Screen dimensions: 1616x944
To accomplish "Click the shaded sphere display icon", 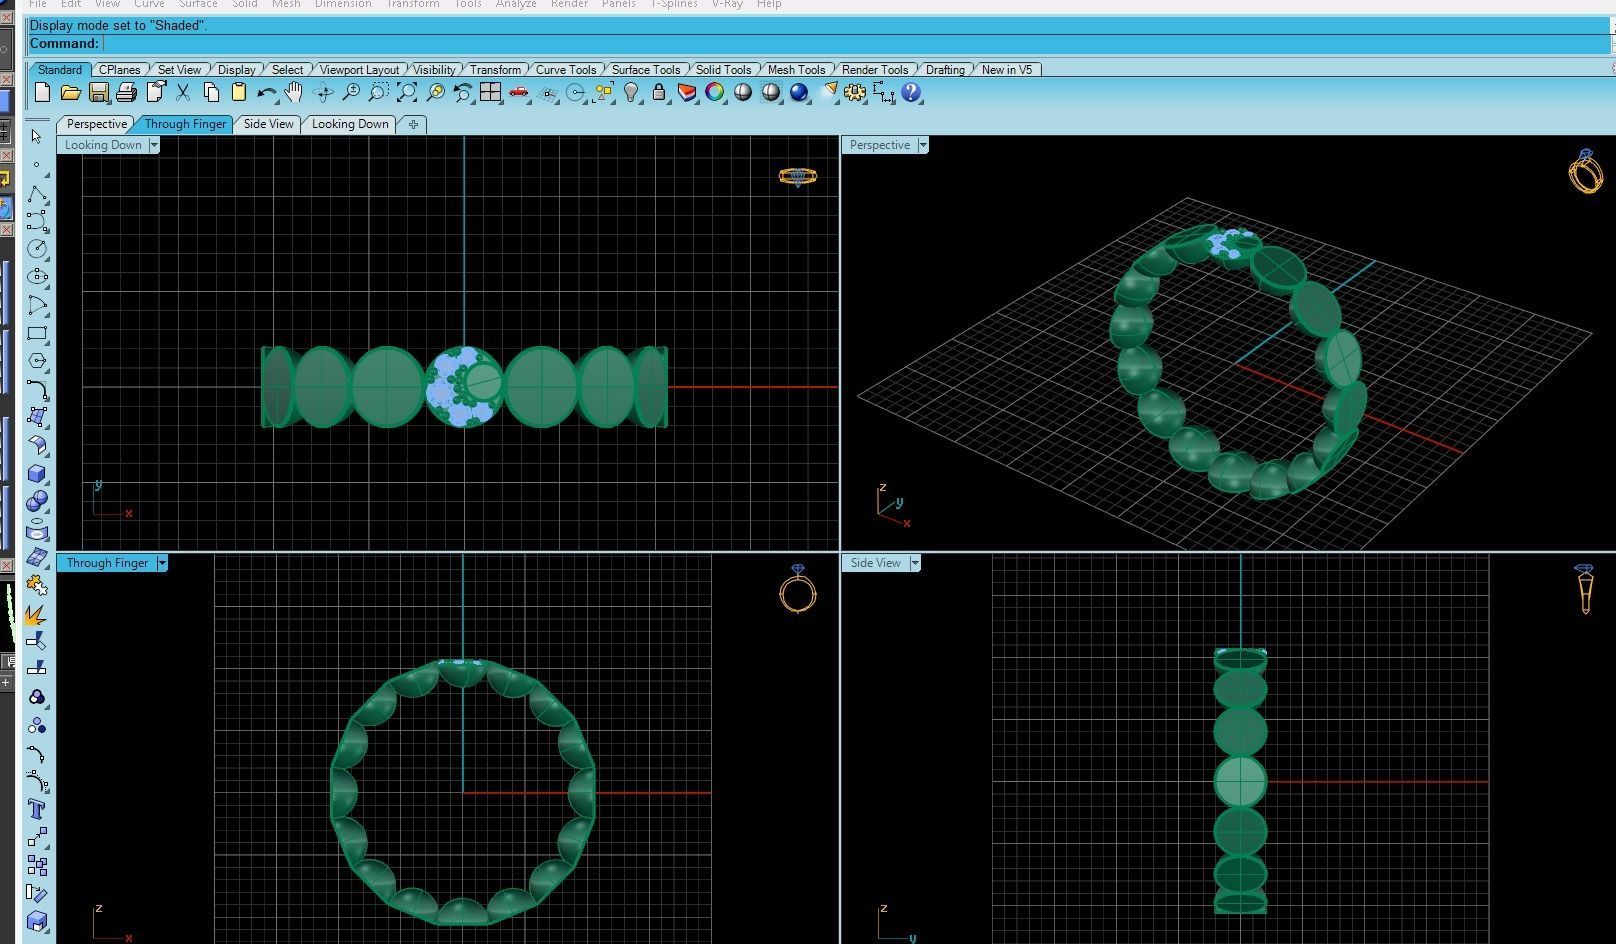I will coord(743,93).
